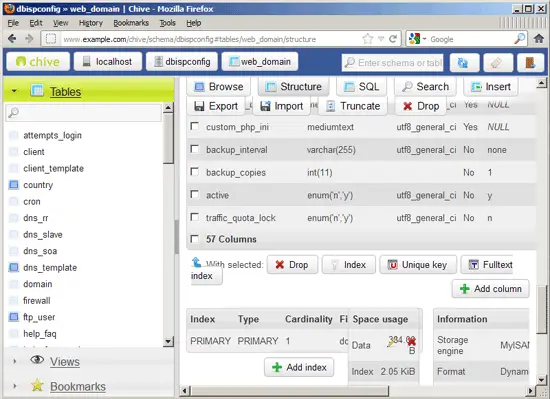The image size is (550, 399).
Task: Open the Bookmarks menu in Firefox
Action: click(131, 23)
